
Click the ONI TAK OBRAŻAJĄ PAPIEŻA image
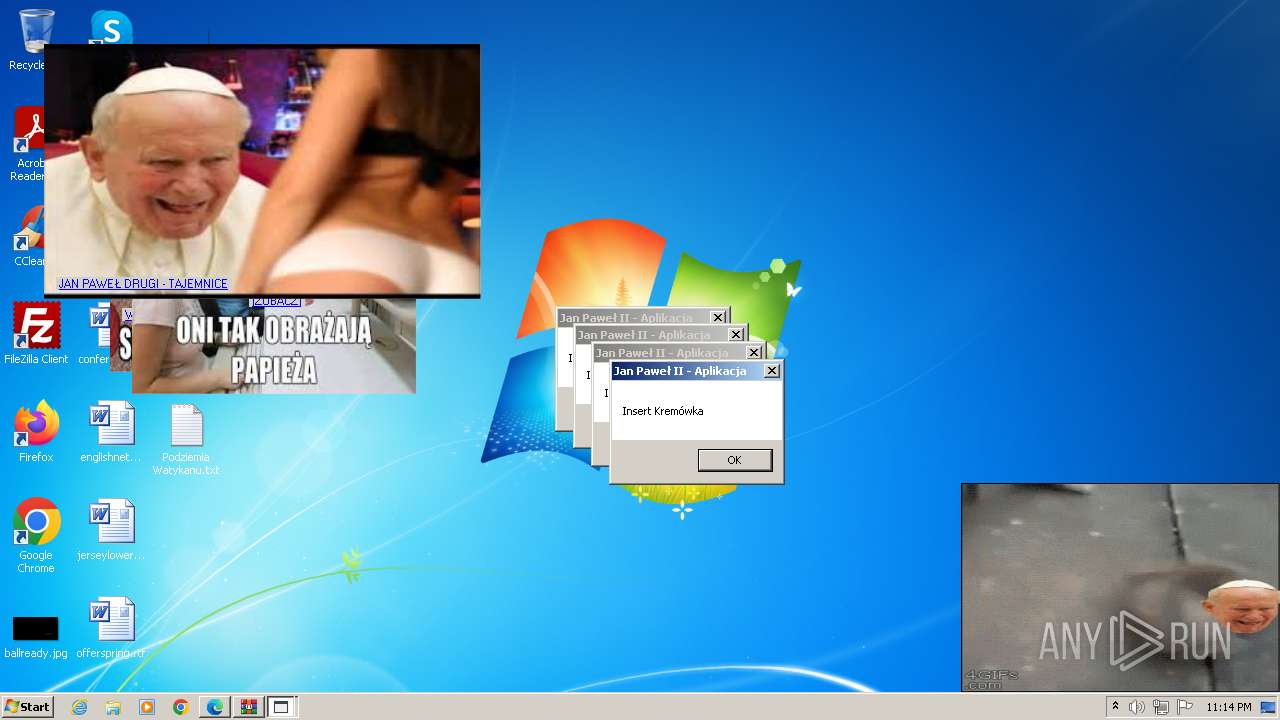pos(274,346)
